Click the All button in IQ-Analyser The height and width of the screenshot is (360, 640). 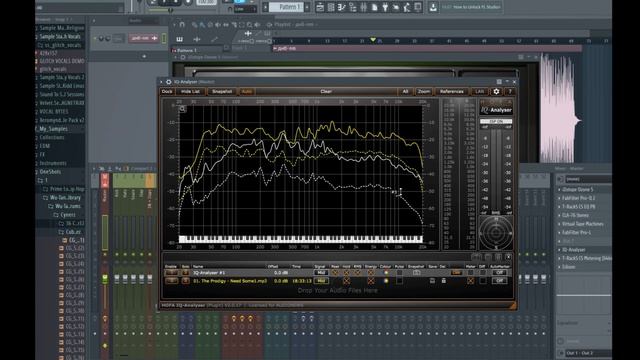tap(405, 91)
